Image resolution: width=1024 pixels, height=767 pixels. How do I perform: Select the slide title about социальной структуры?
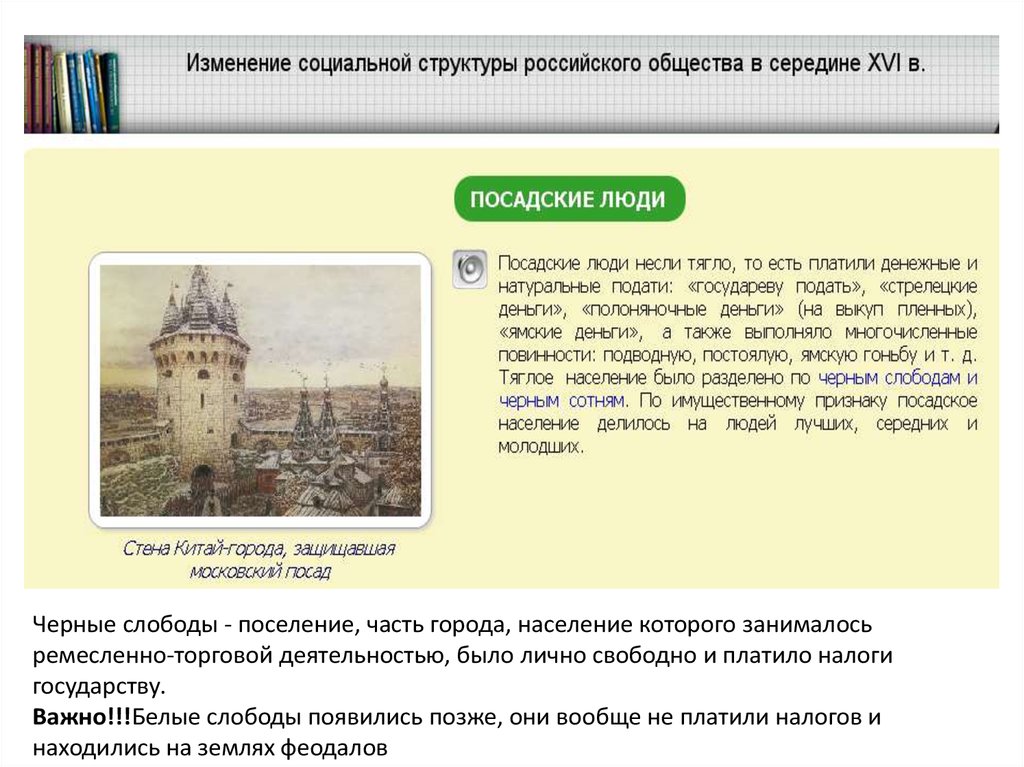pos(556,63)
